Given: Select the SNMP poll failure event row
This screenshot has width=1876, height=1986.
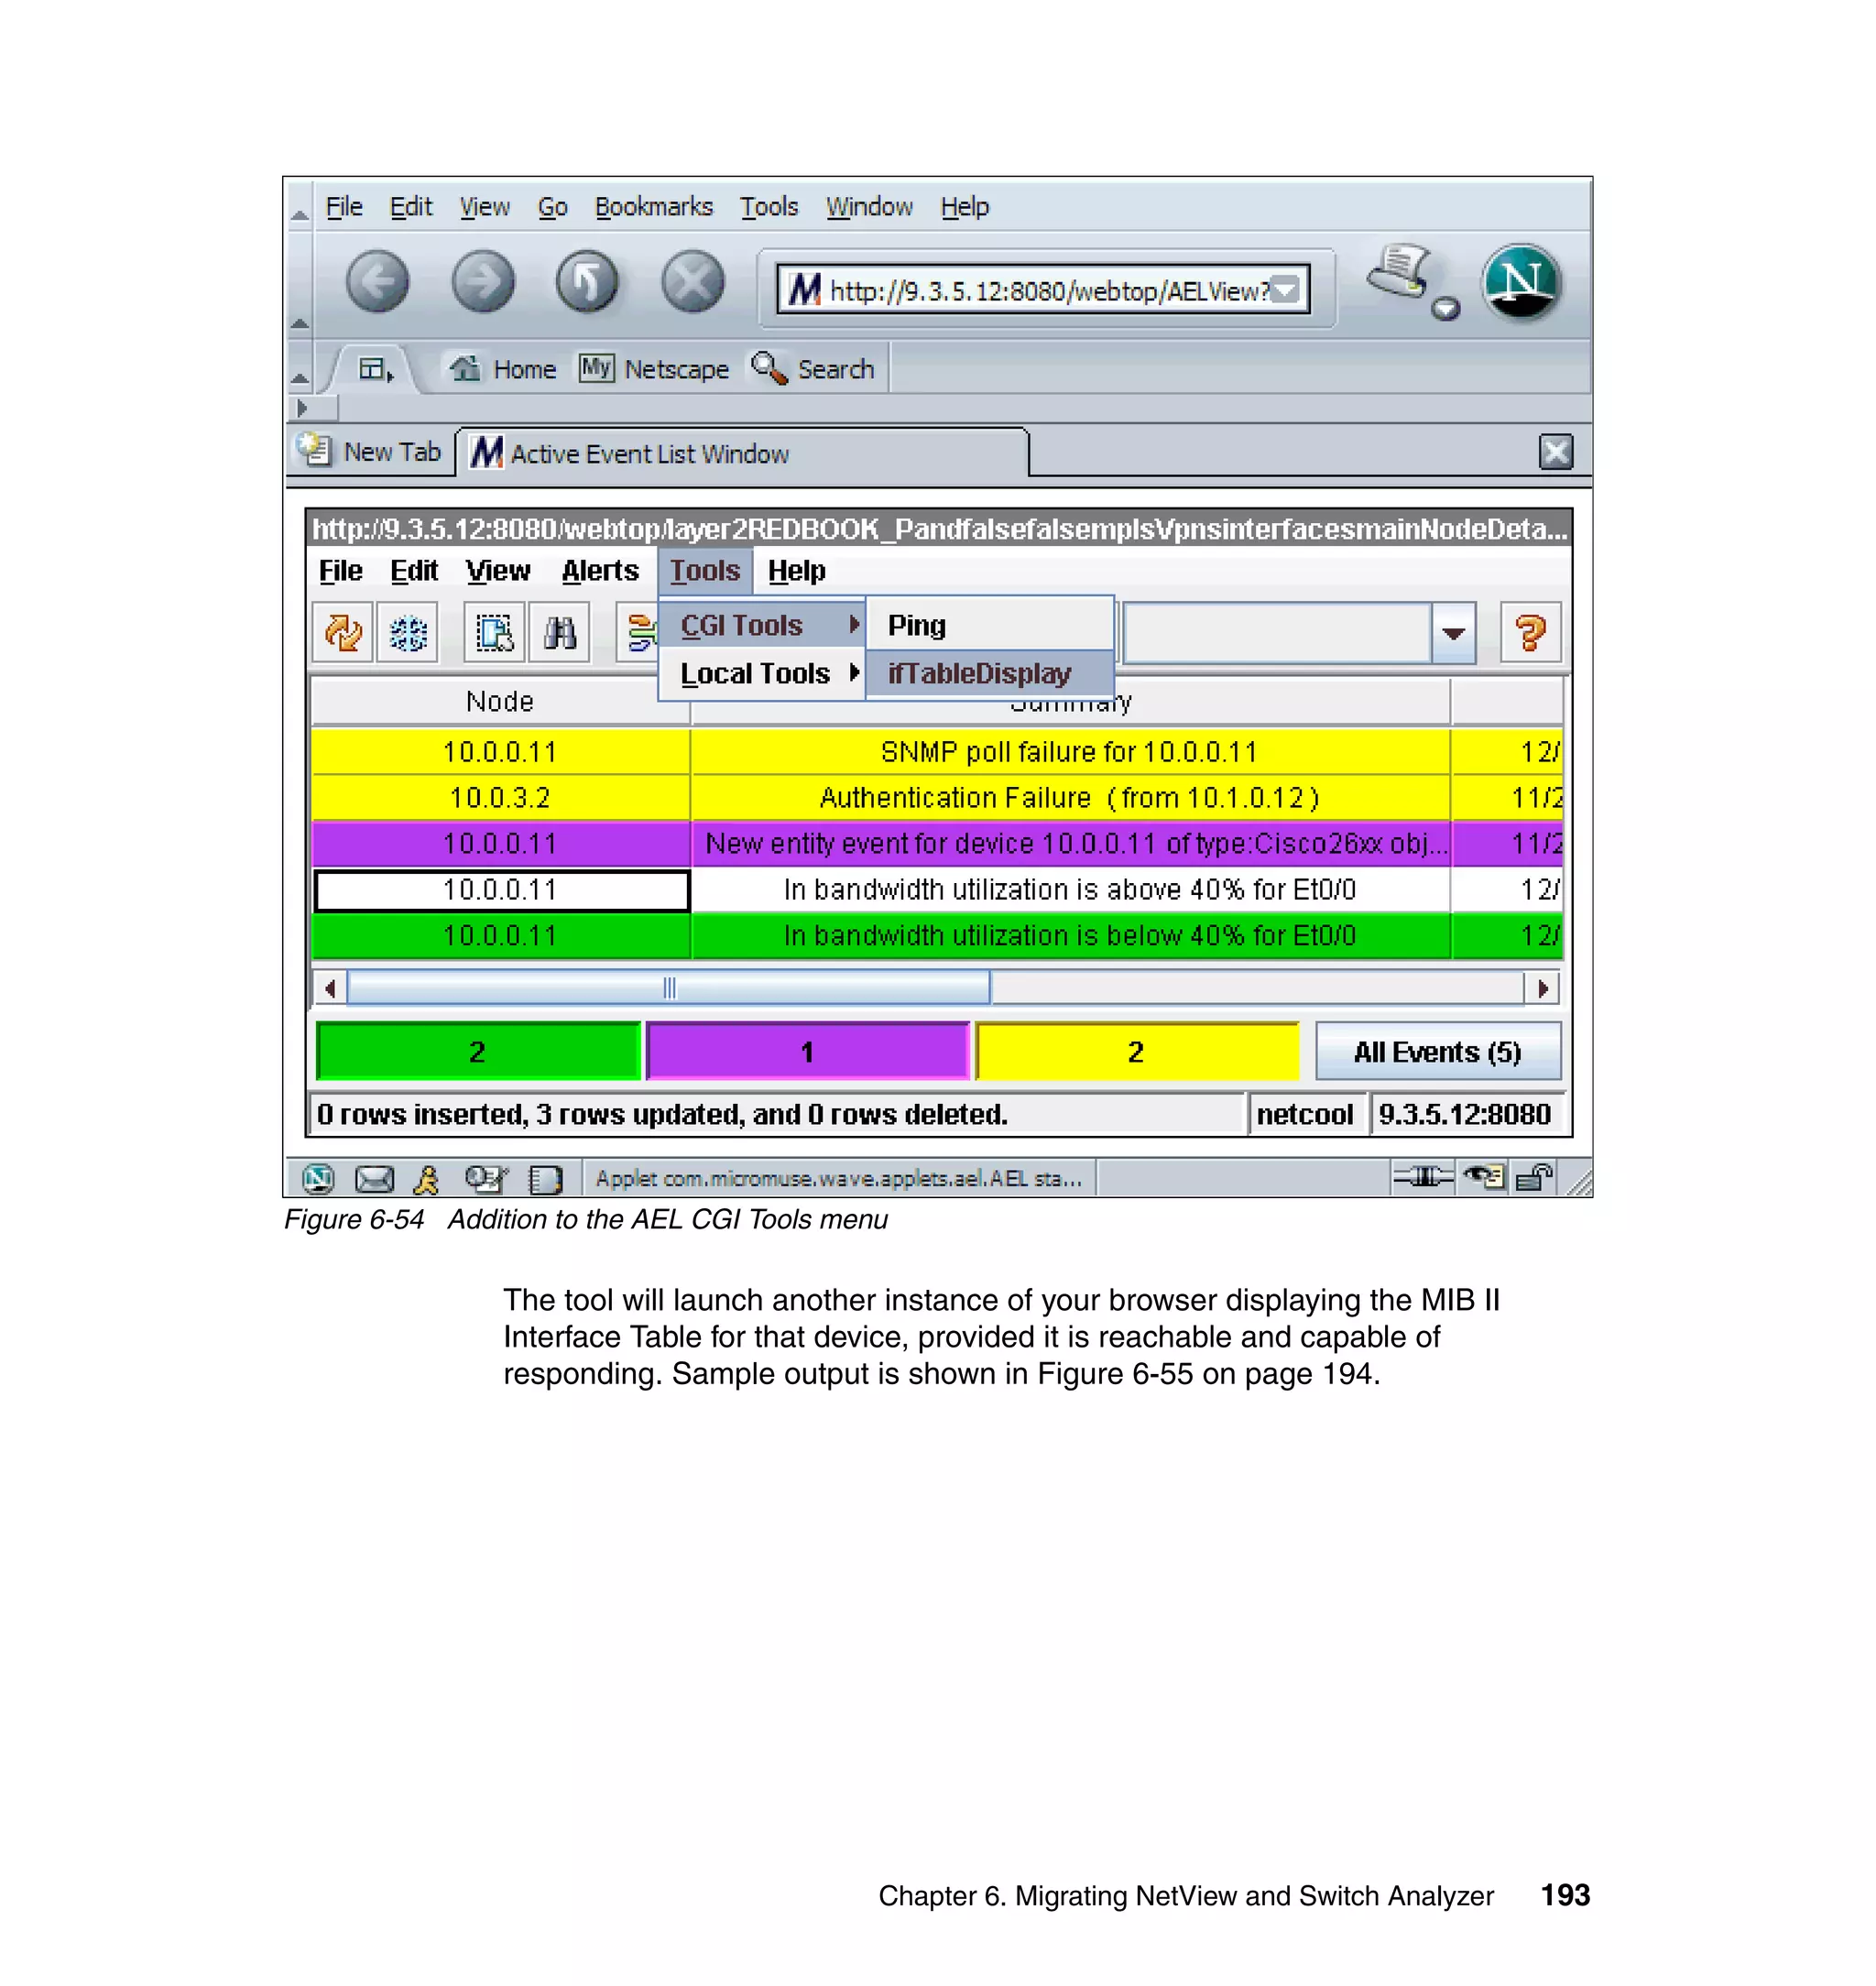Looking at the screenshot, I should [937, 752].
